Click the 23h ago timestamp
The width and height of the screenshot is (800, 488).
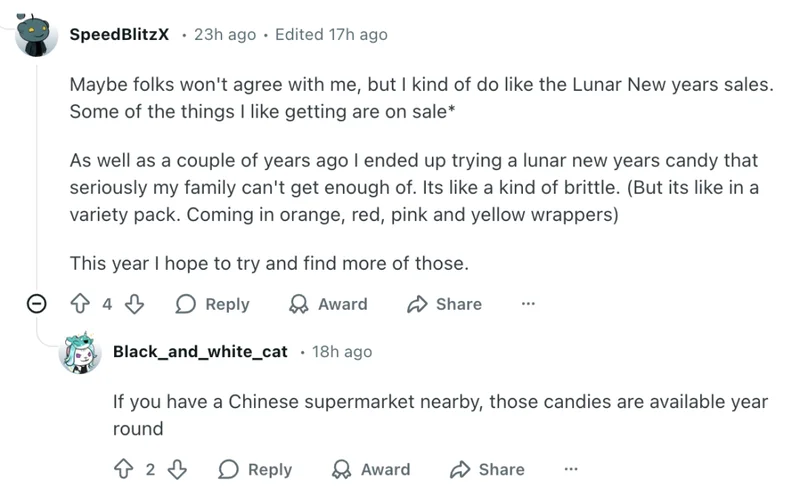click(225, 34)
